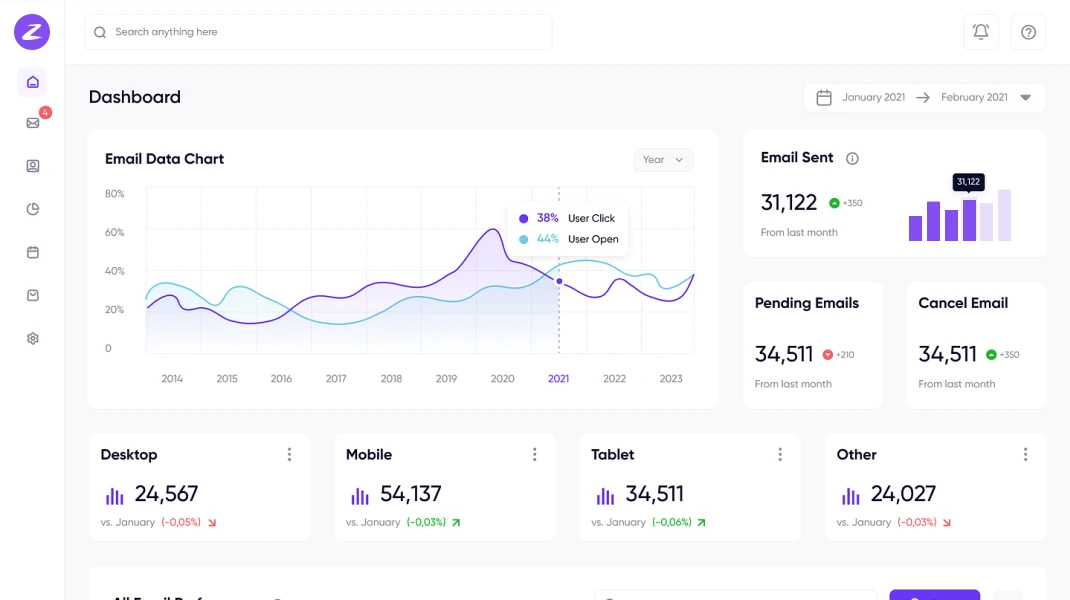Select the 2021 marker on the chart
The width and height of the screenshot is (1070, 600).
click(x=559, y=281)
